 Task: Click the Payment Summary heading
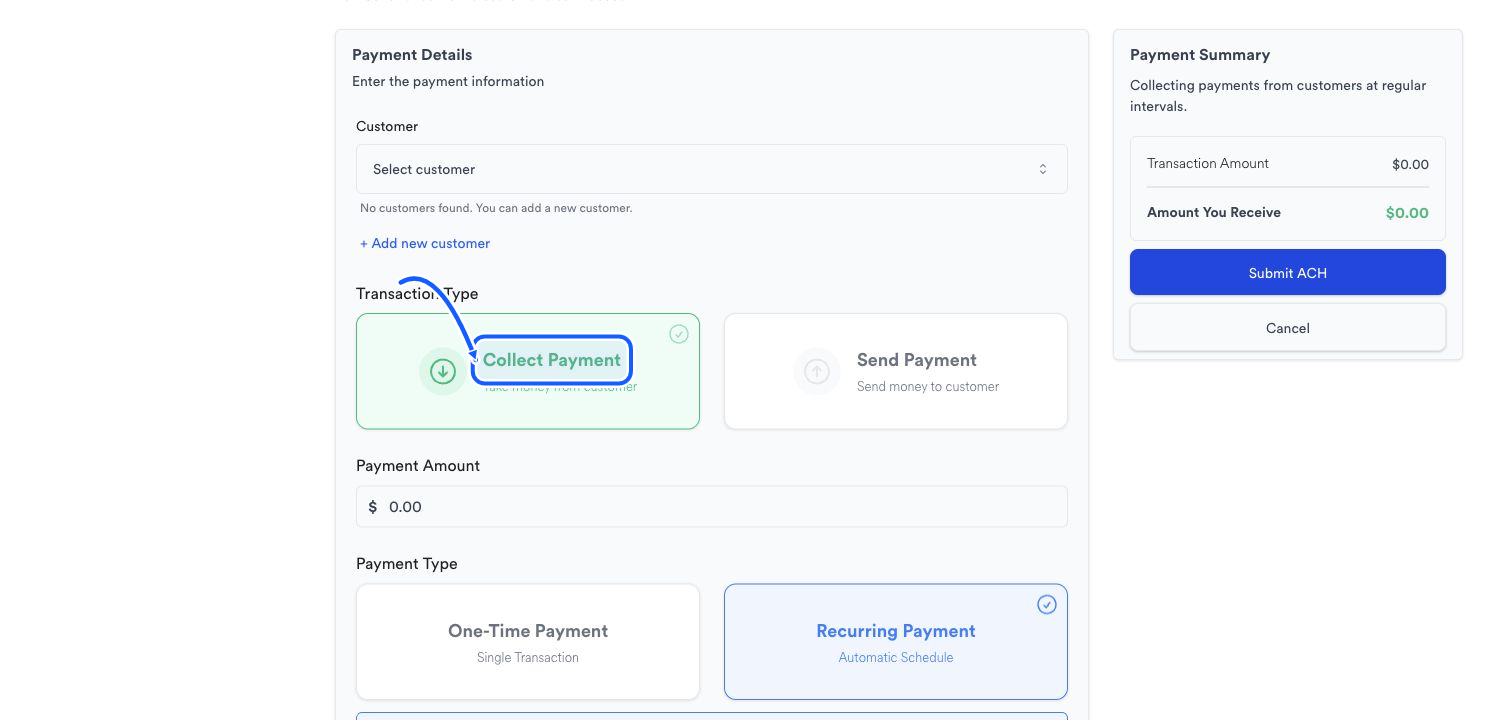[x=1200, y=55]
